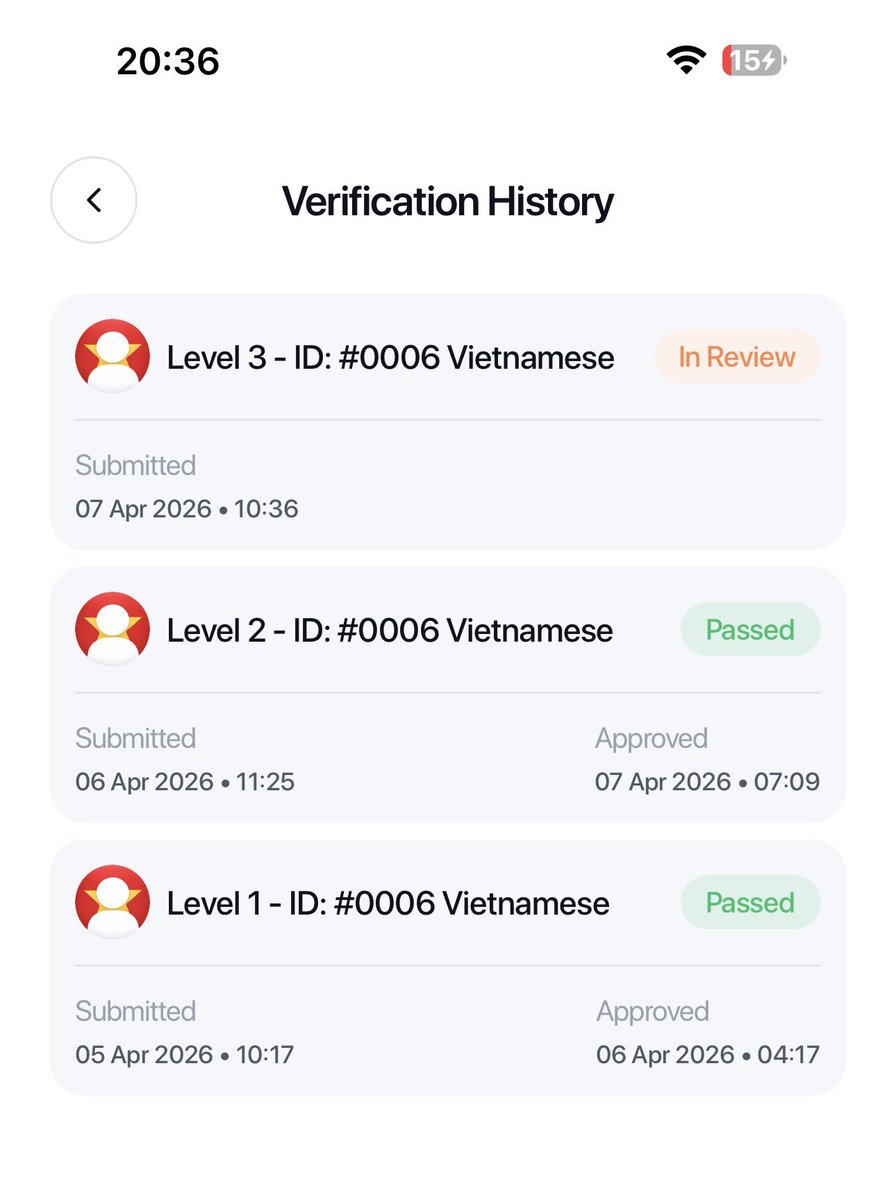896x1200 pixels.
Task: Tap the back arrow button
Action: click(94, 200)
